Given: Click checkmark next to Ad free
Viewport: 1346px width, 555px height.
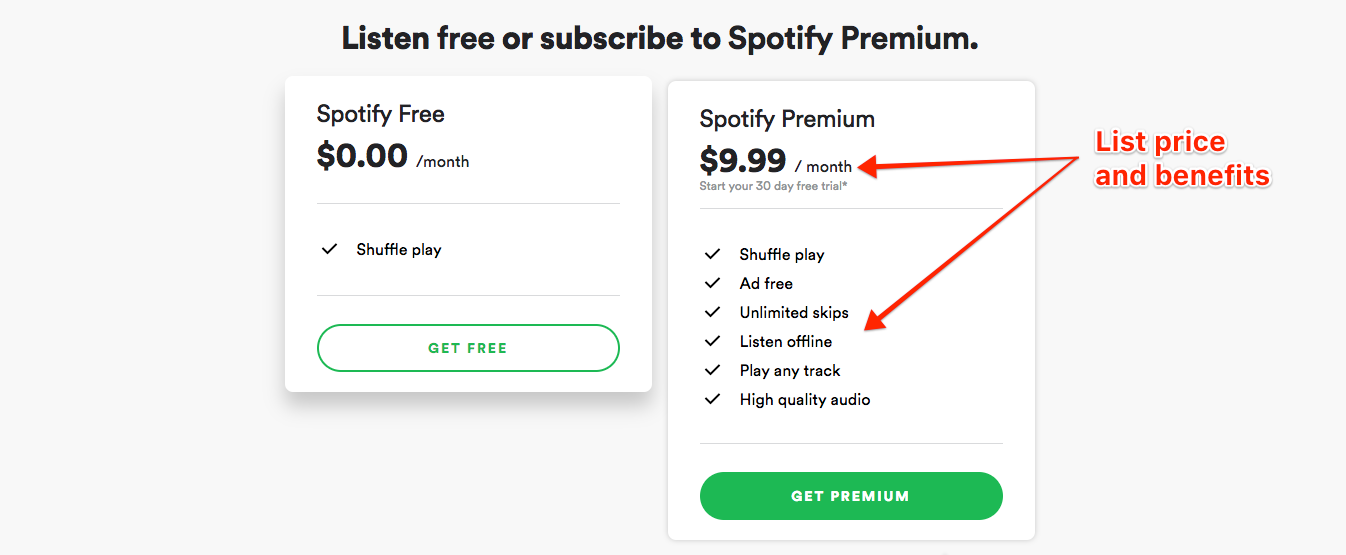Looking at the screenshot, I should pos(712,283).
